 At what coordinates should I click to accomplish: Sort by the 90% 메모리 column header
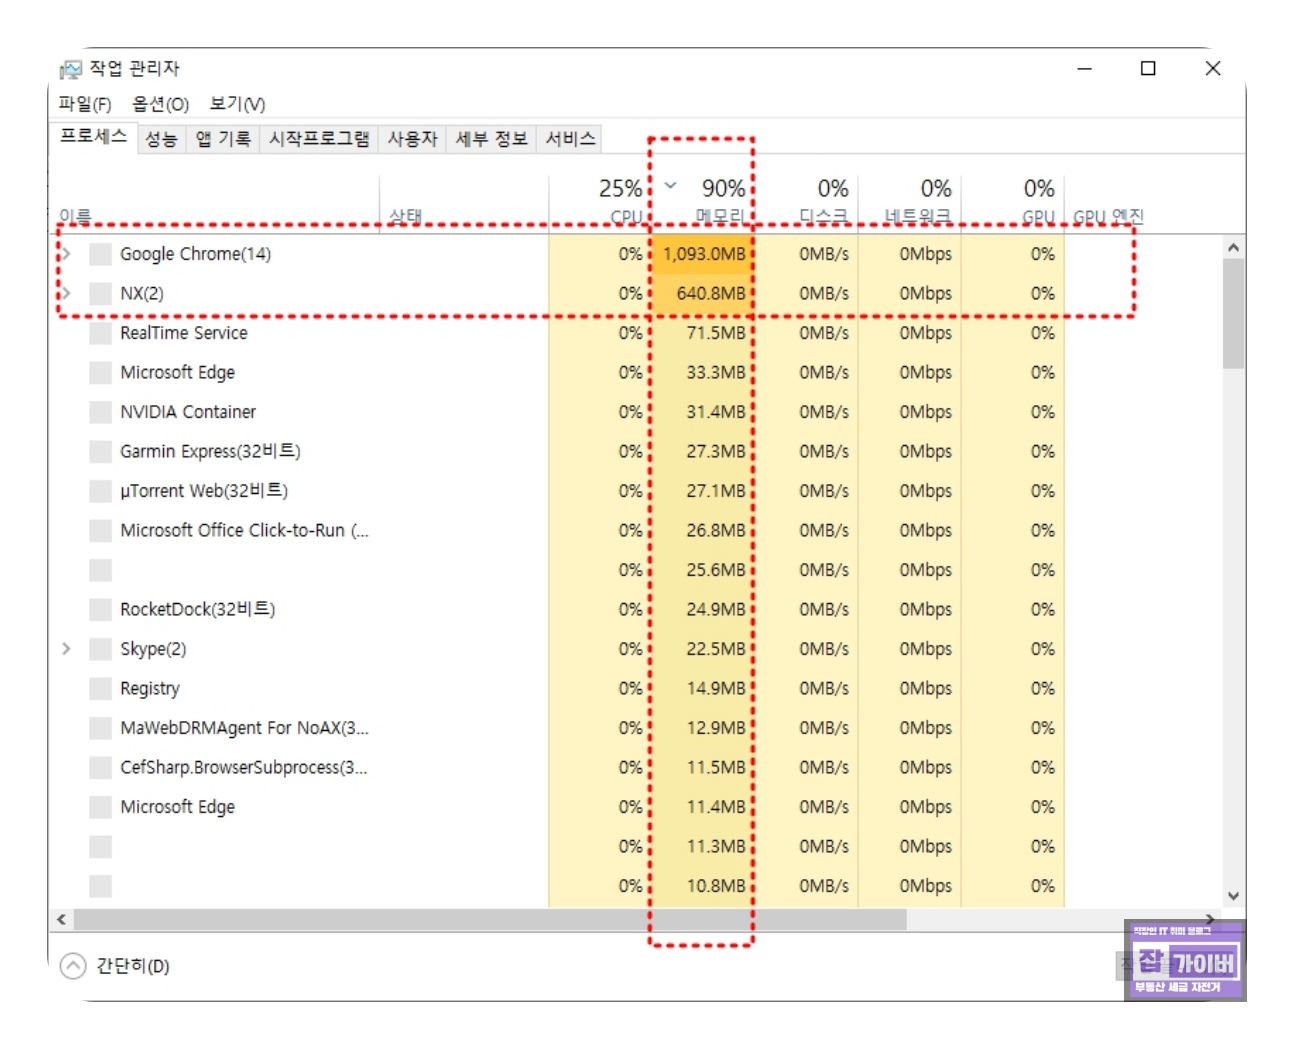702,204
